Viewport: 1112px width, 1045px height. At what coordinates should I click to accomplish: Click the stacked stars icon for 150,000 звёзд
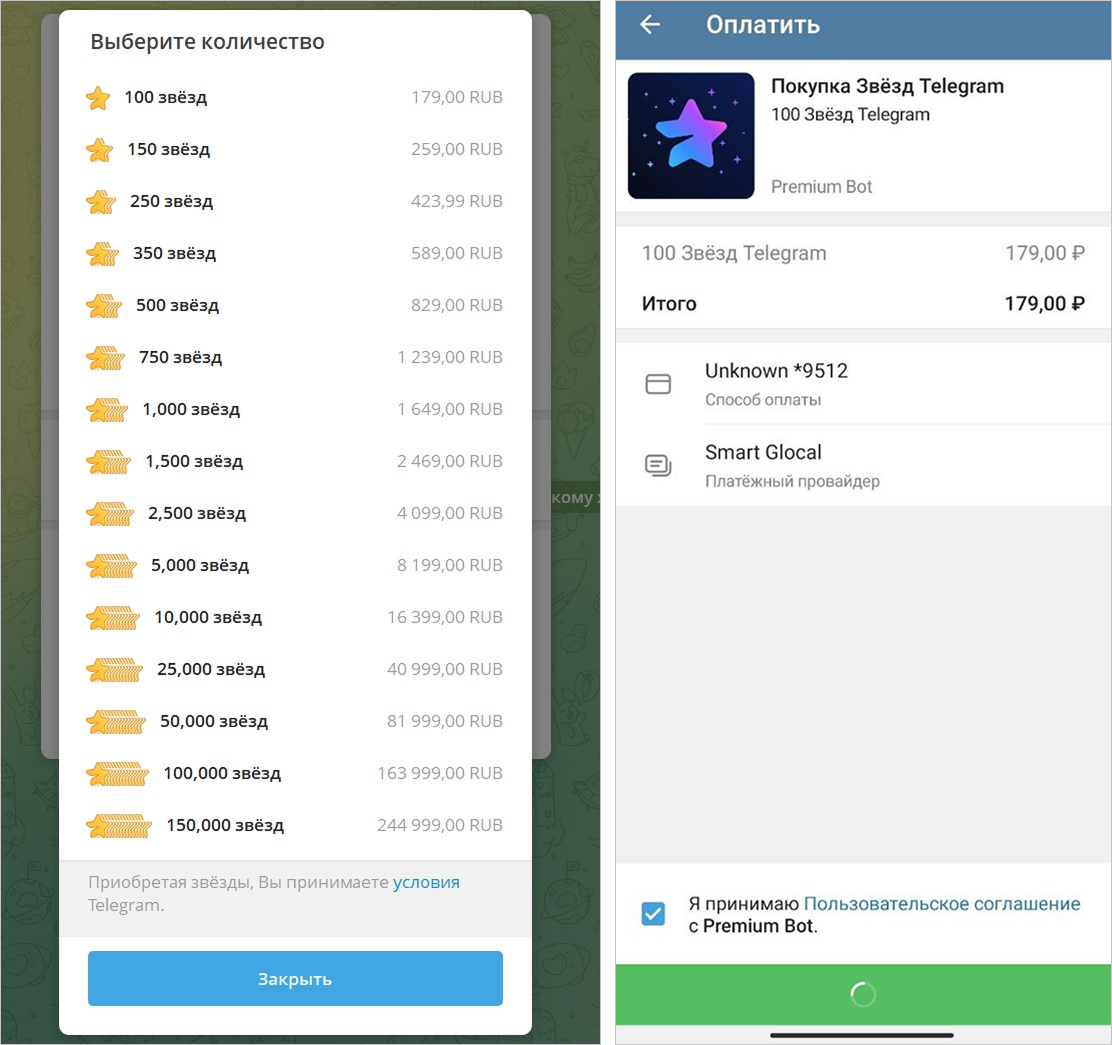(x=118, y=826)
